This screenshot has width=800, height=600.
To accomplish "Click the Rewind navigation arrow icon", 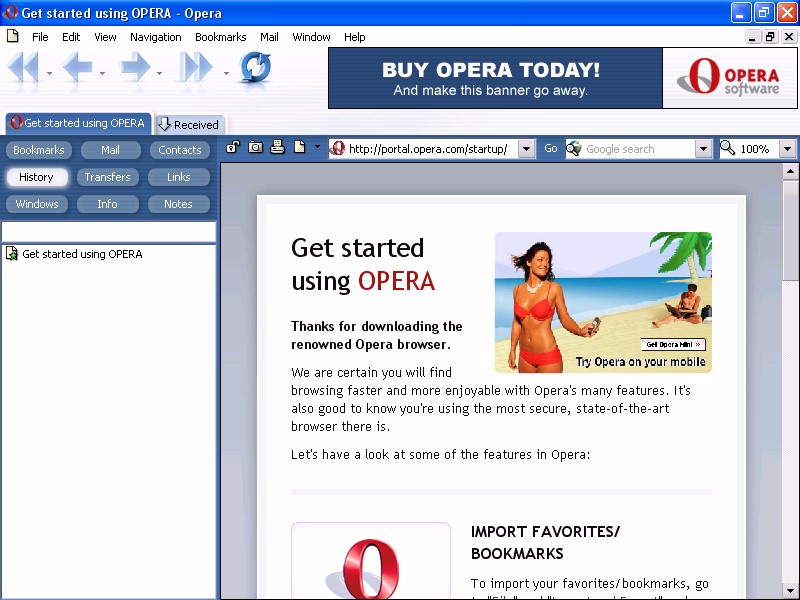I will pyautogui.click(x=24, y=67).
